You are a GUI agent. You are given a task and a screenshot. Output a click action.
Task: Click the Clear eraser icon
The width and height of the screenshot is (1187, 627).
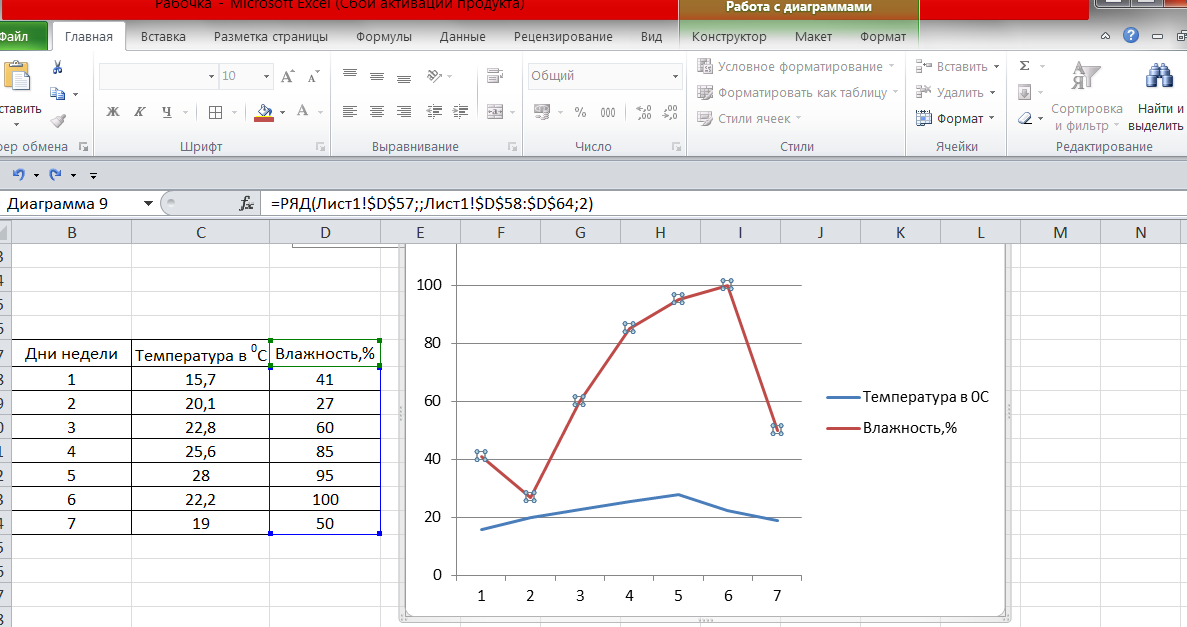coord(1024,119)
